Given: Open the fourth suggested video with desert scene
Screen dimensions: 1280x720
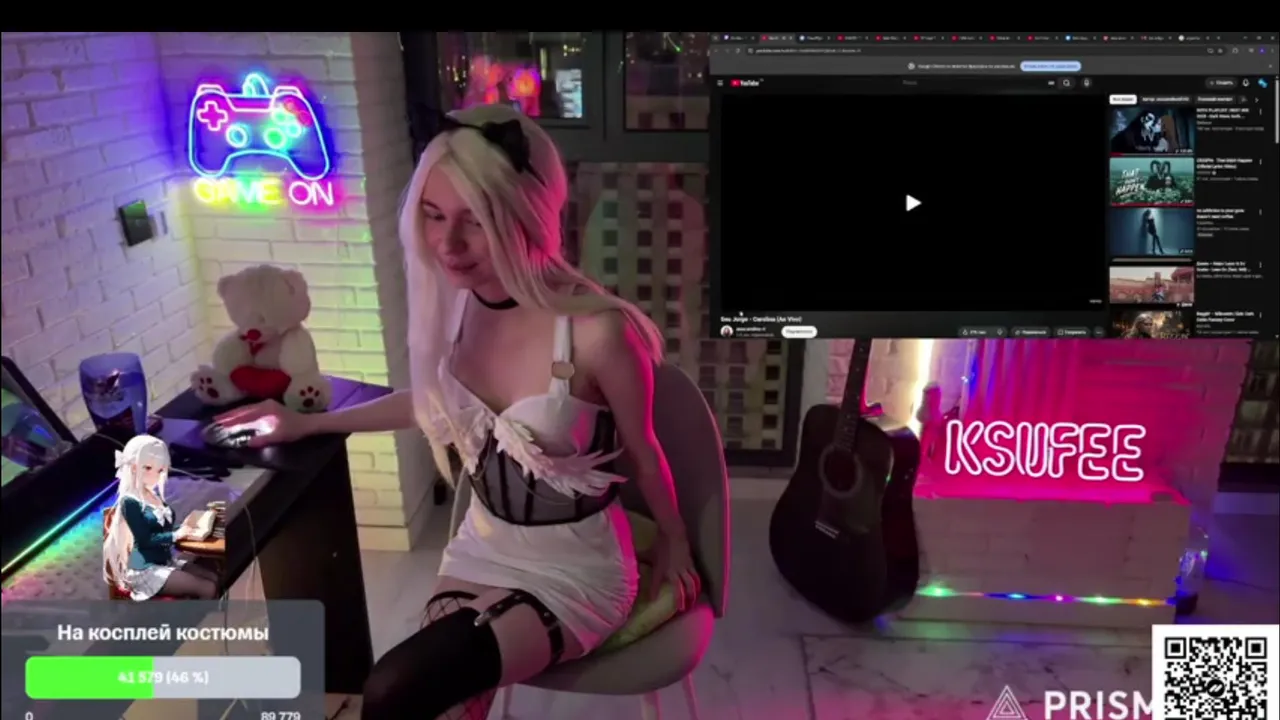Looking at the screenshot, I should pos(1151,283).
